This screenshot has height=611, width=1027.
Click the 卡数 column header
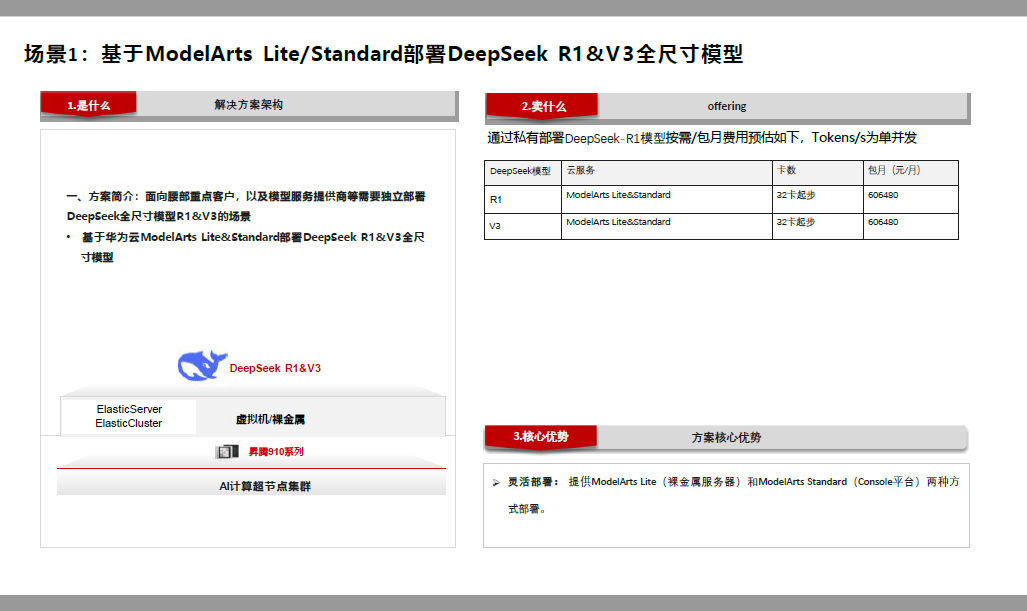817,173
